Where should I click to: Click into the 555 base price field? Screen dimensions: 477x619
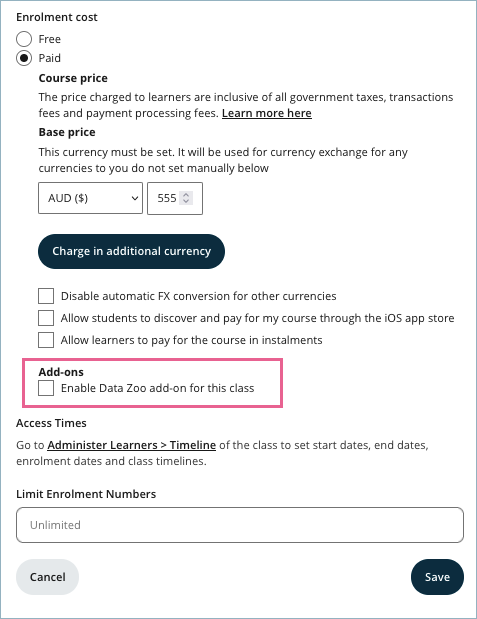coord(175,198)
